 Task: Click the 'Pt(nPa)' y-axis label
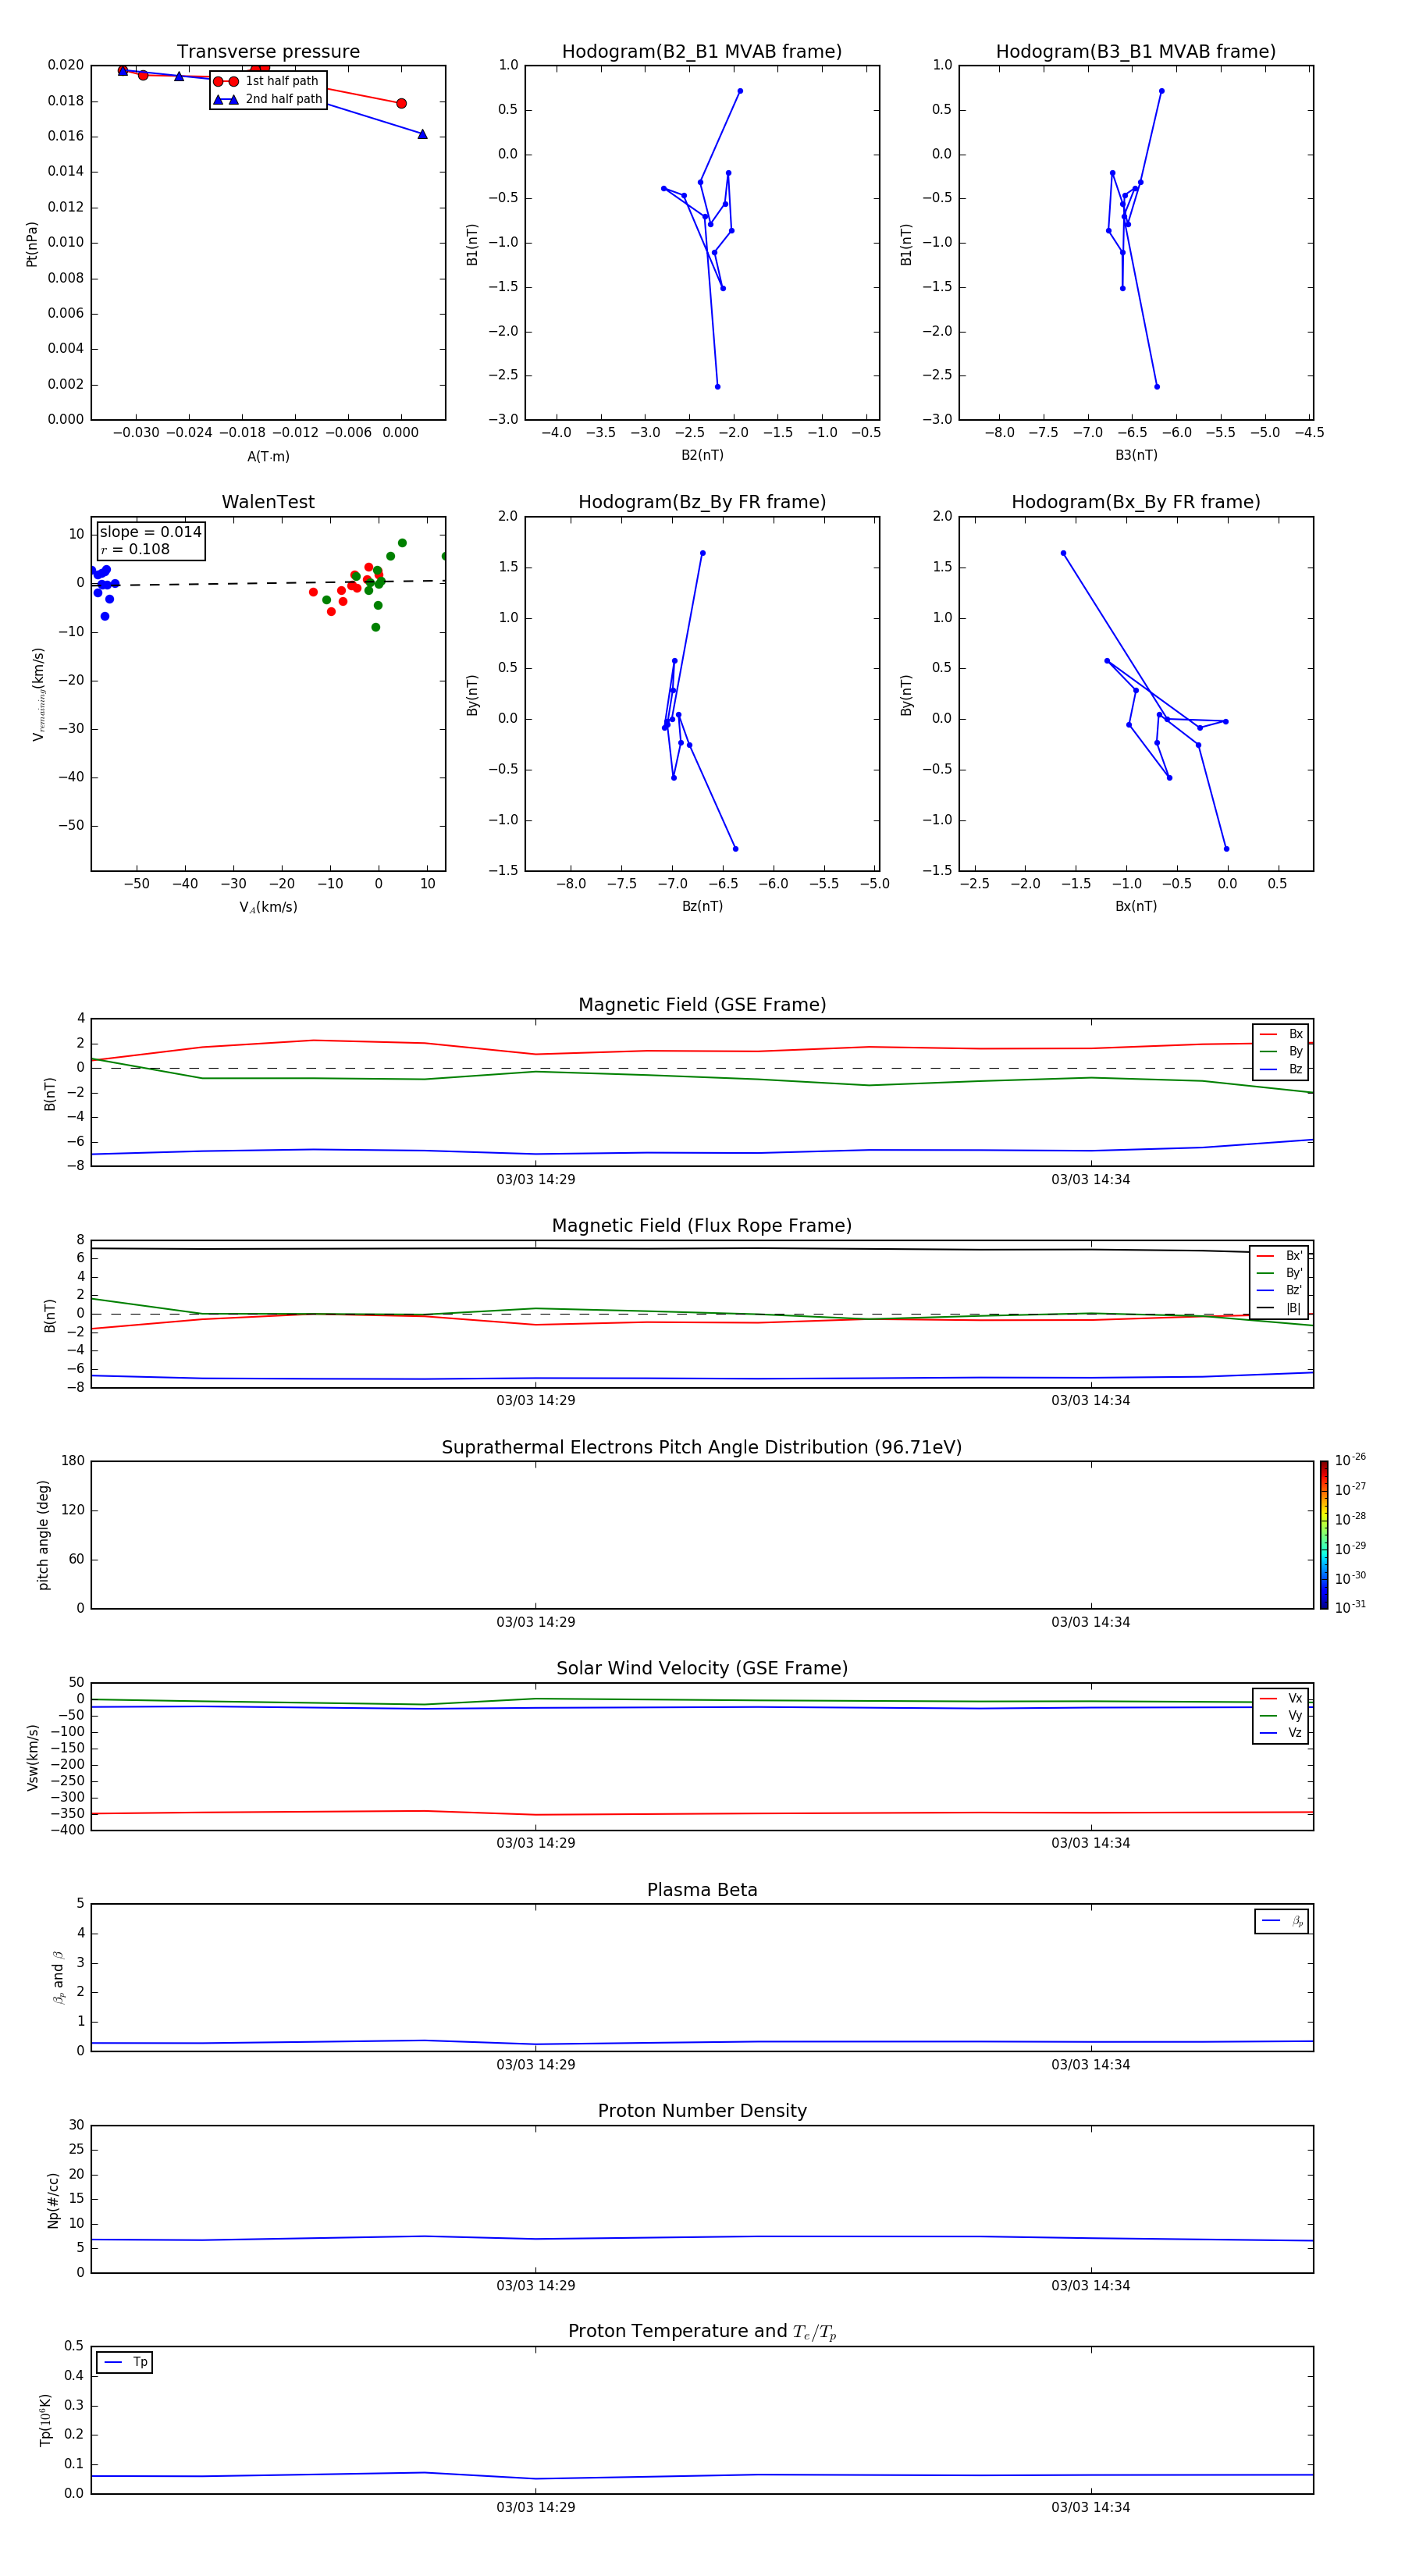(x=32, y=244)
